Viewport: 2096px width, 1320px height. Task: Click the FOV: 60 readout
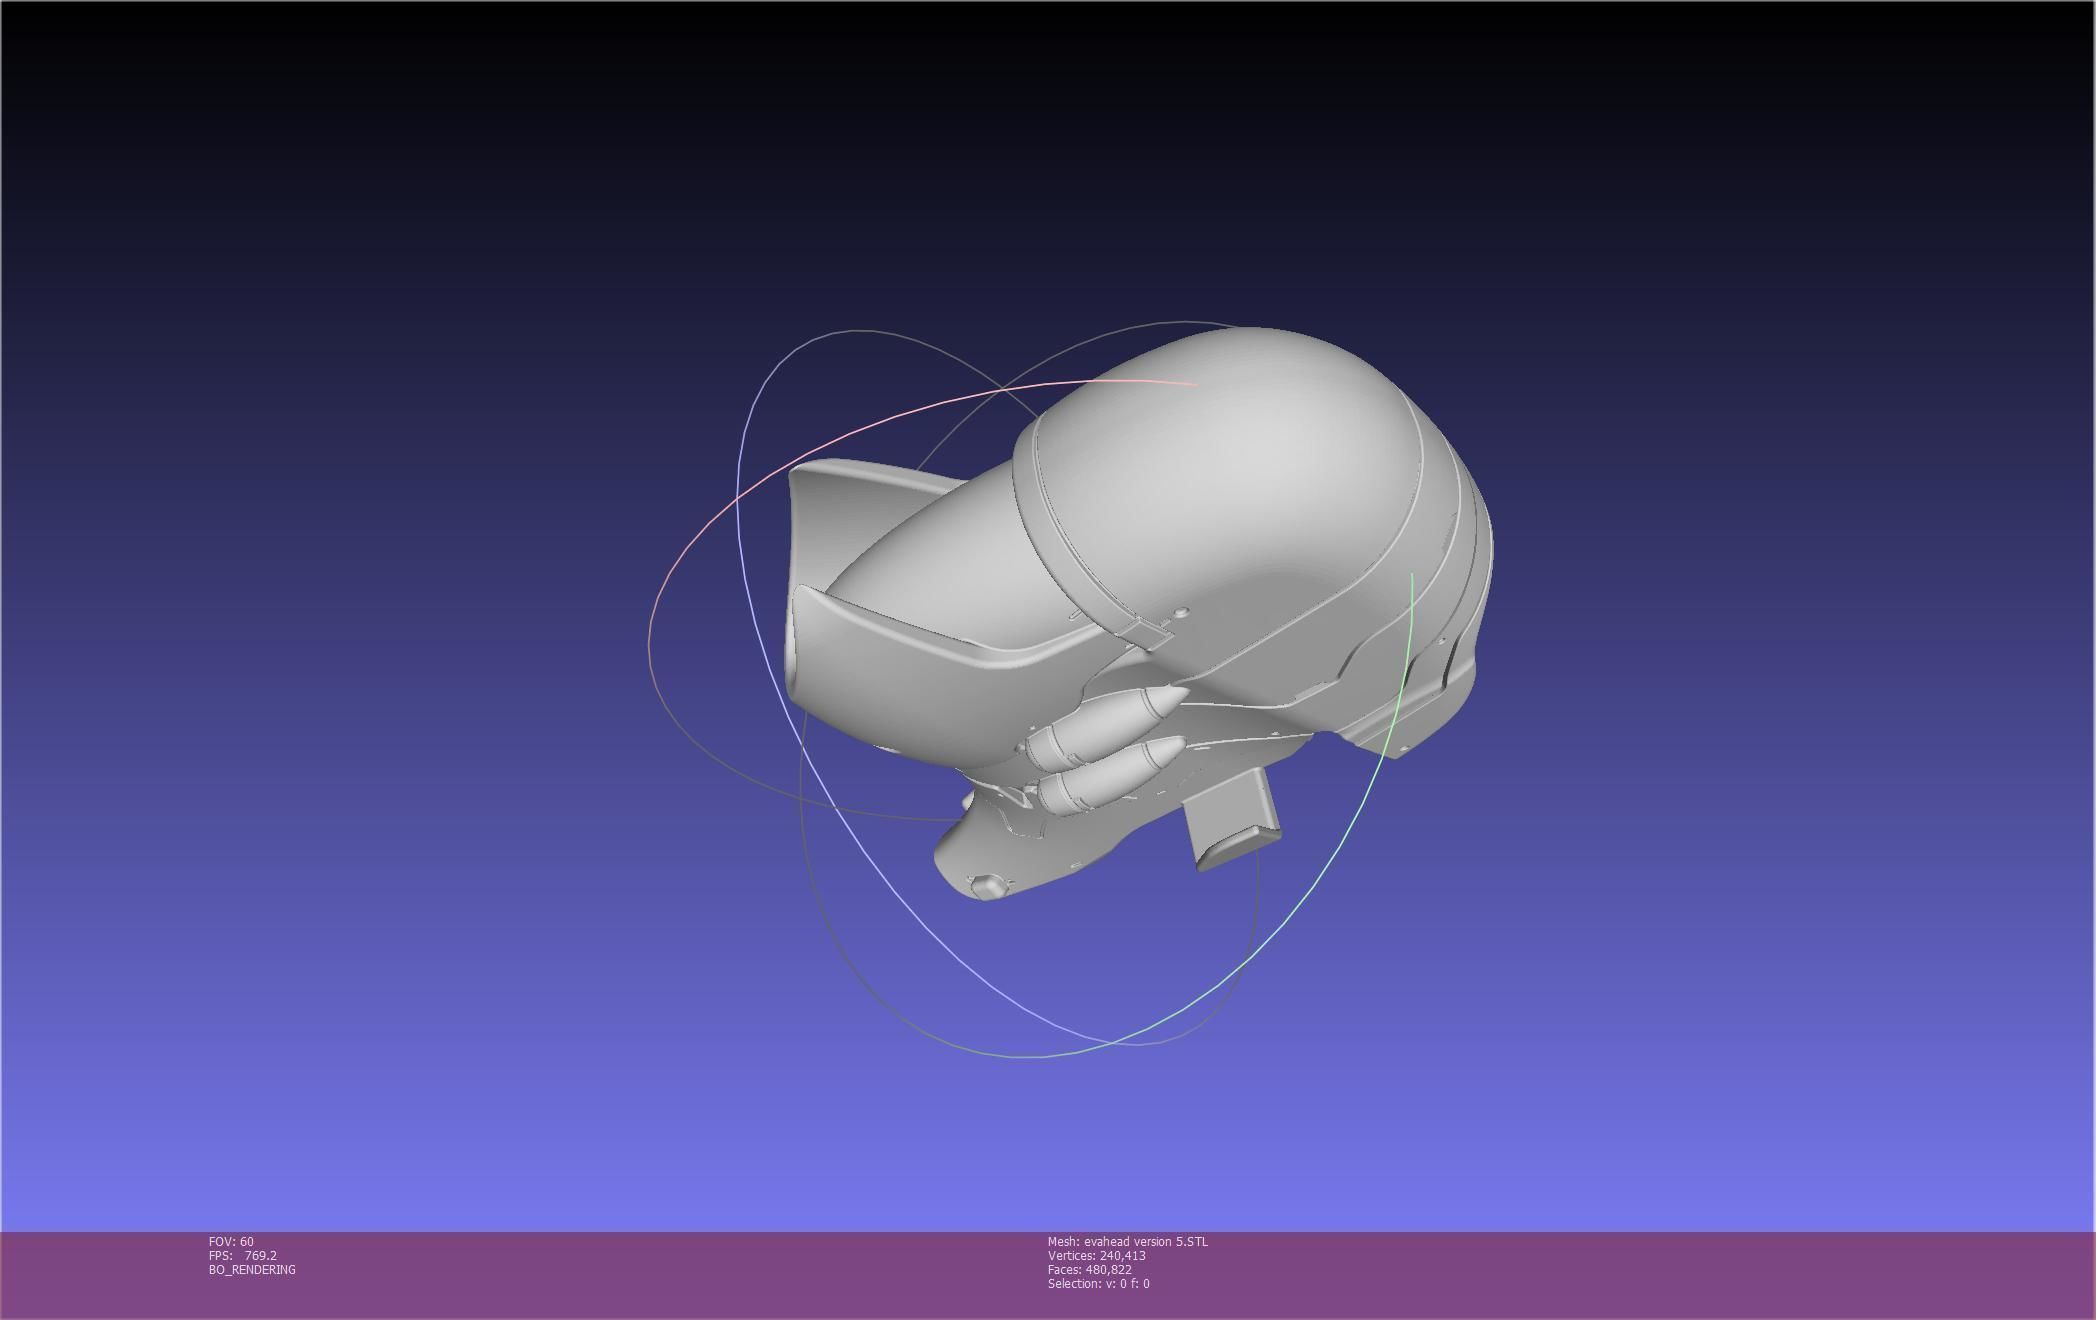(231, 1242)
